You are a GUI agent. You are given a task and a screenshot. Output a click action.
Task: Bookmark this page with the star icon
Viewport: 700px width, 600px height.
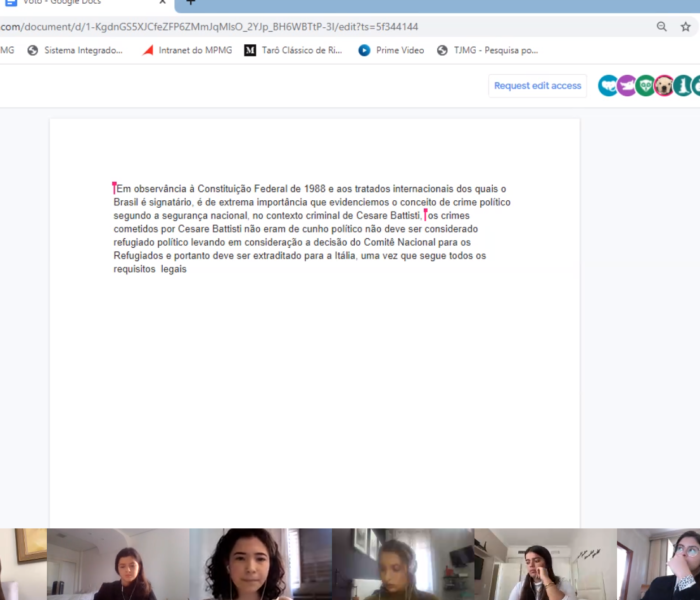coord(686,27)
